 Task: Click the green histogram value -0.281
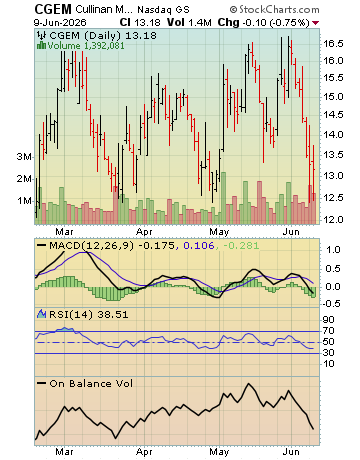pyautogui.click(x=241, y=246)
